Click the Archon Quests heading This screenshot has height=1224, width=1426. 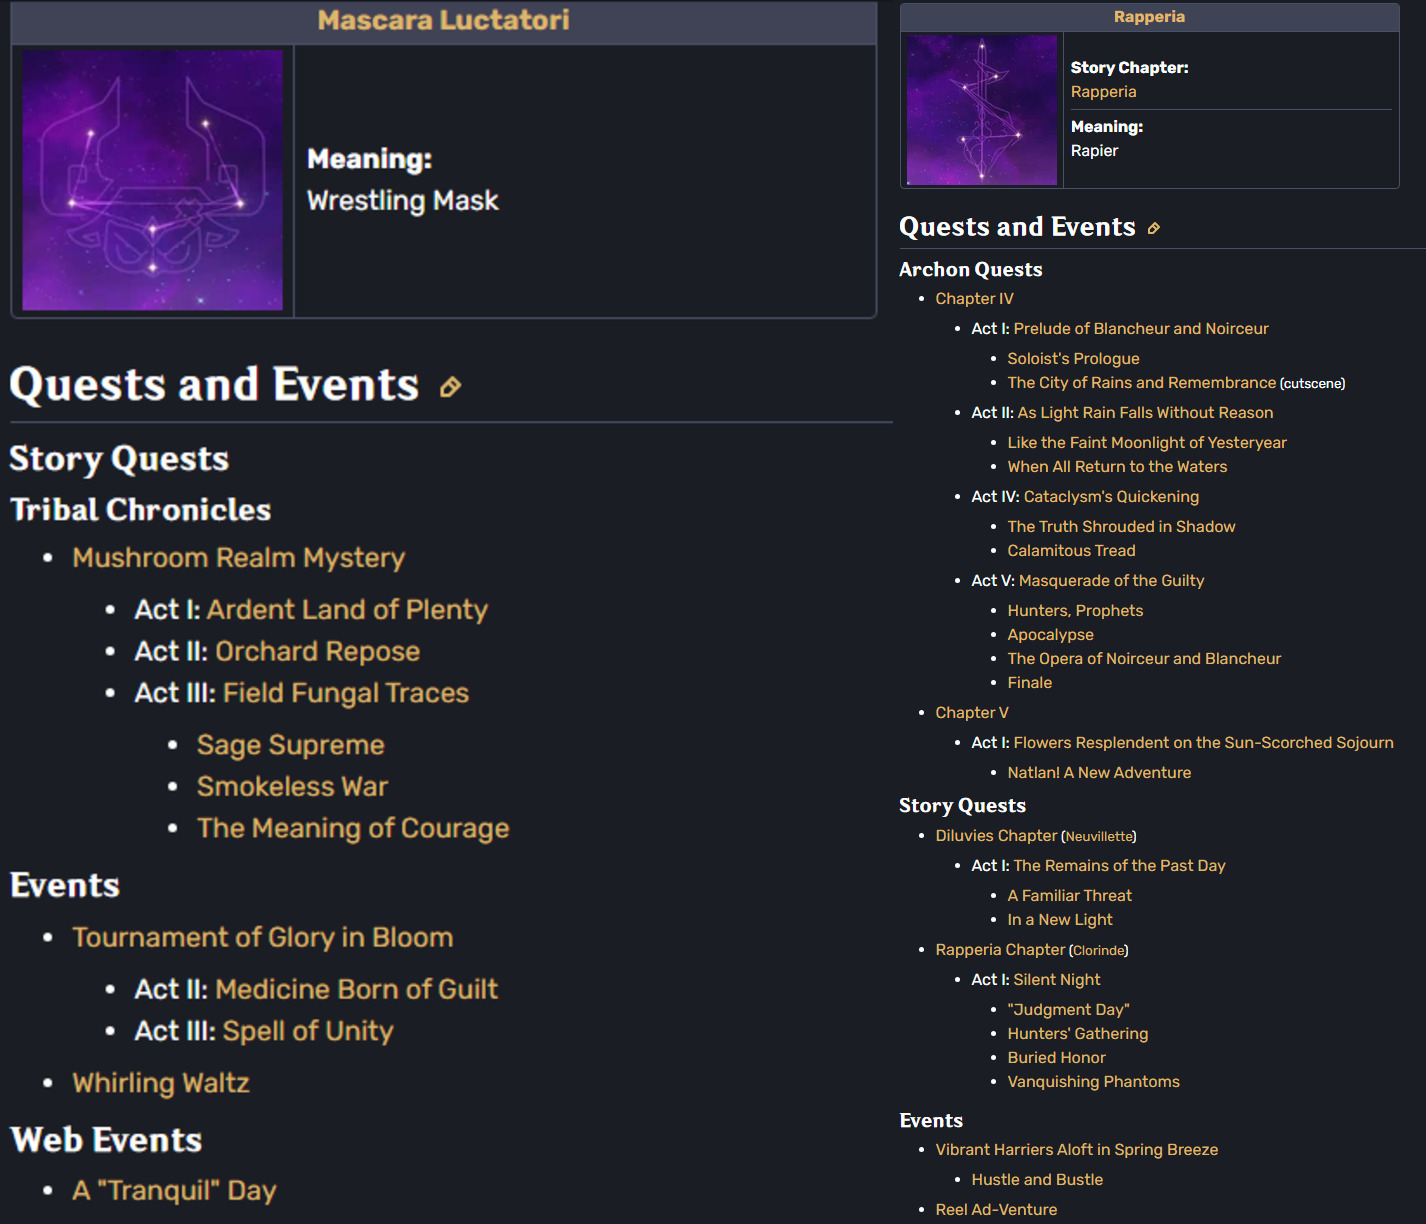click(971, 270)
